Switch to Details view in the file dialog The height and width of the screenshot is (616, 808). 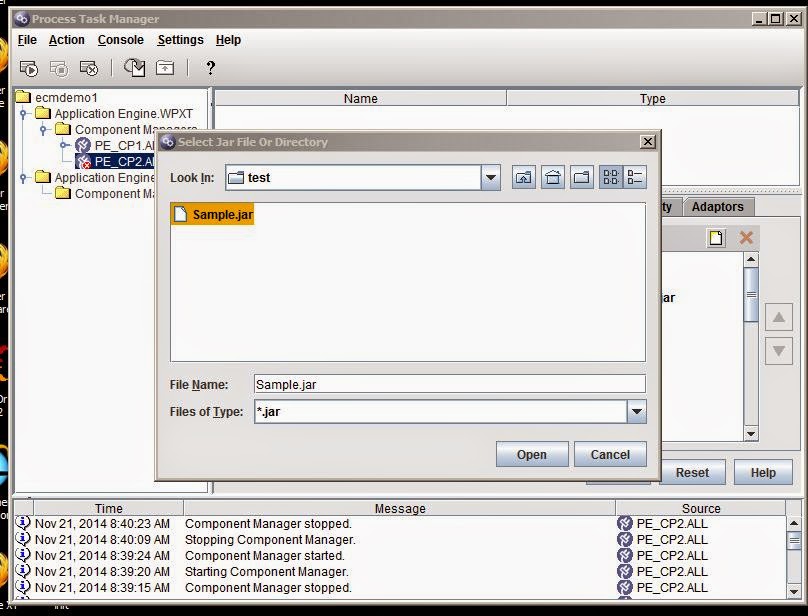coord(636,176)
